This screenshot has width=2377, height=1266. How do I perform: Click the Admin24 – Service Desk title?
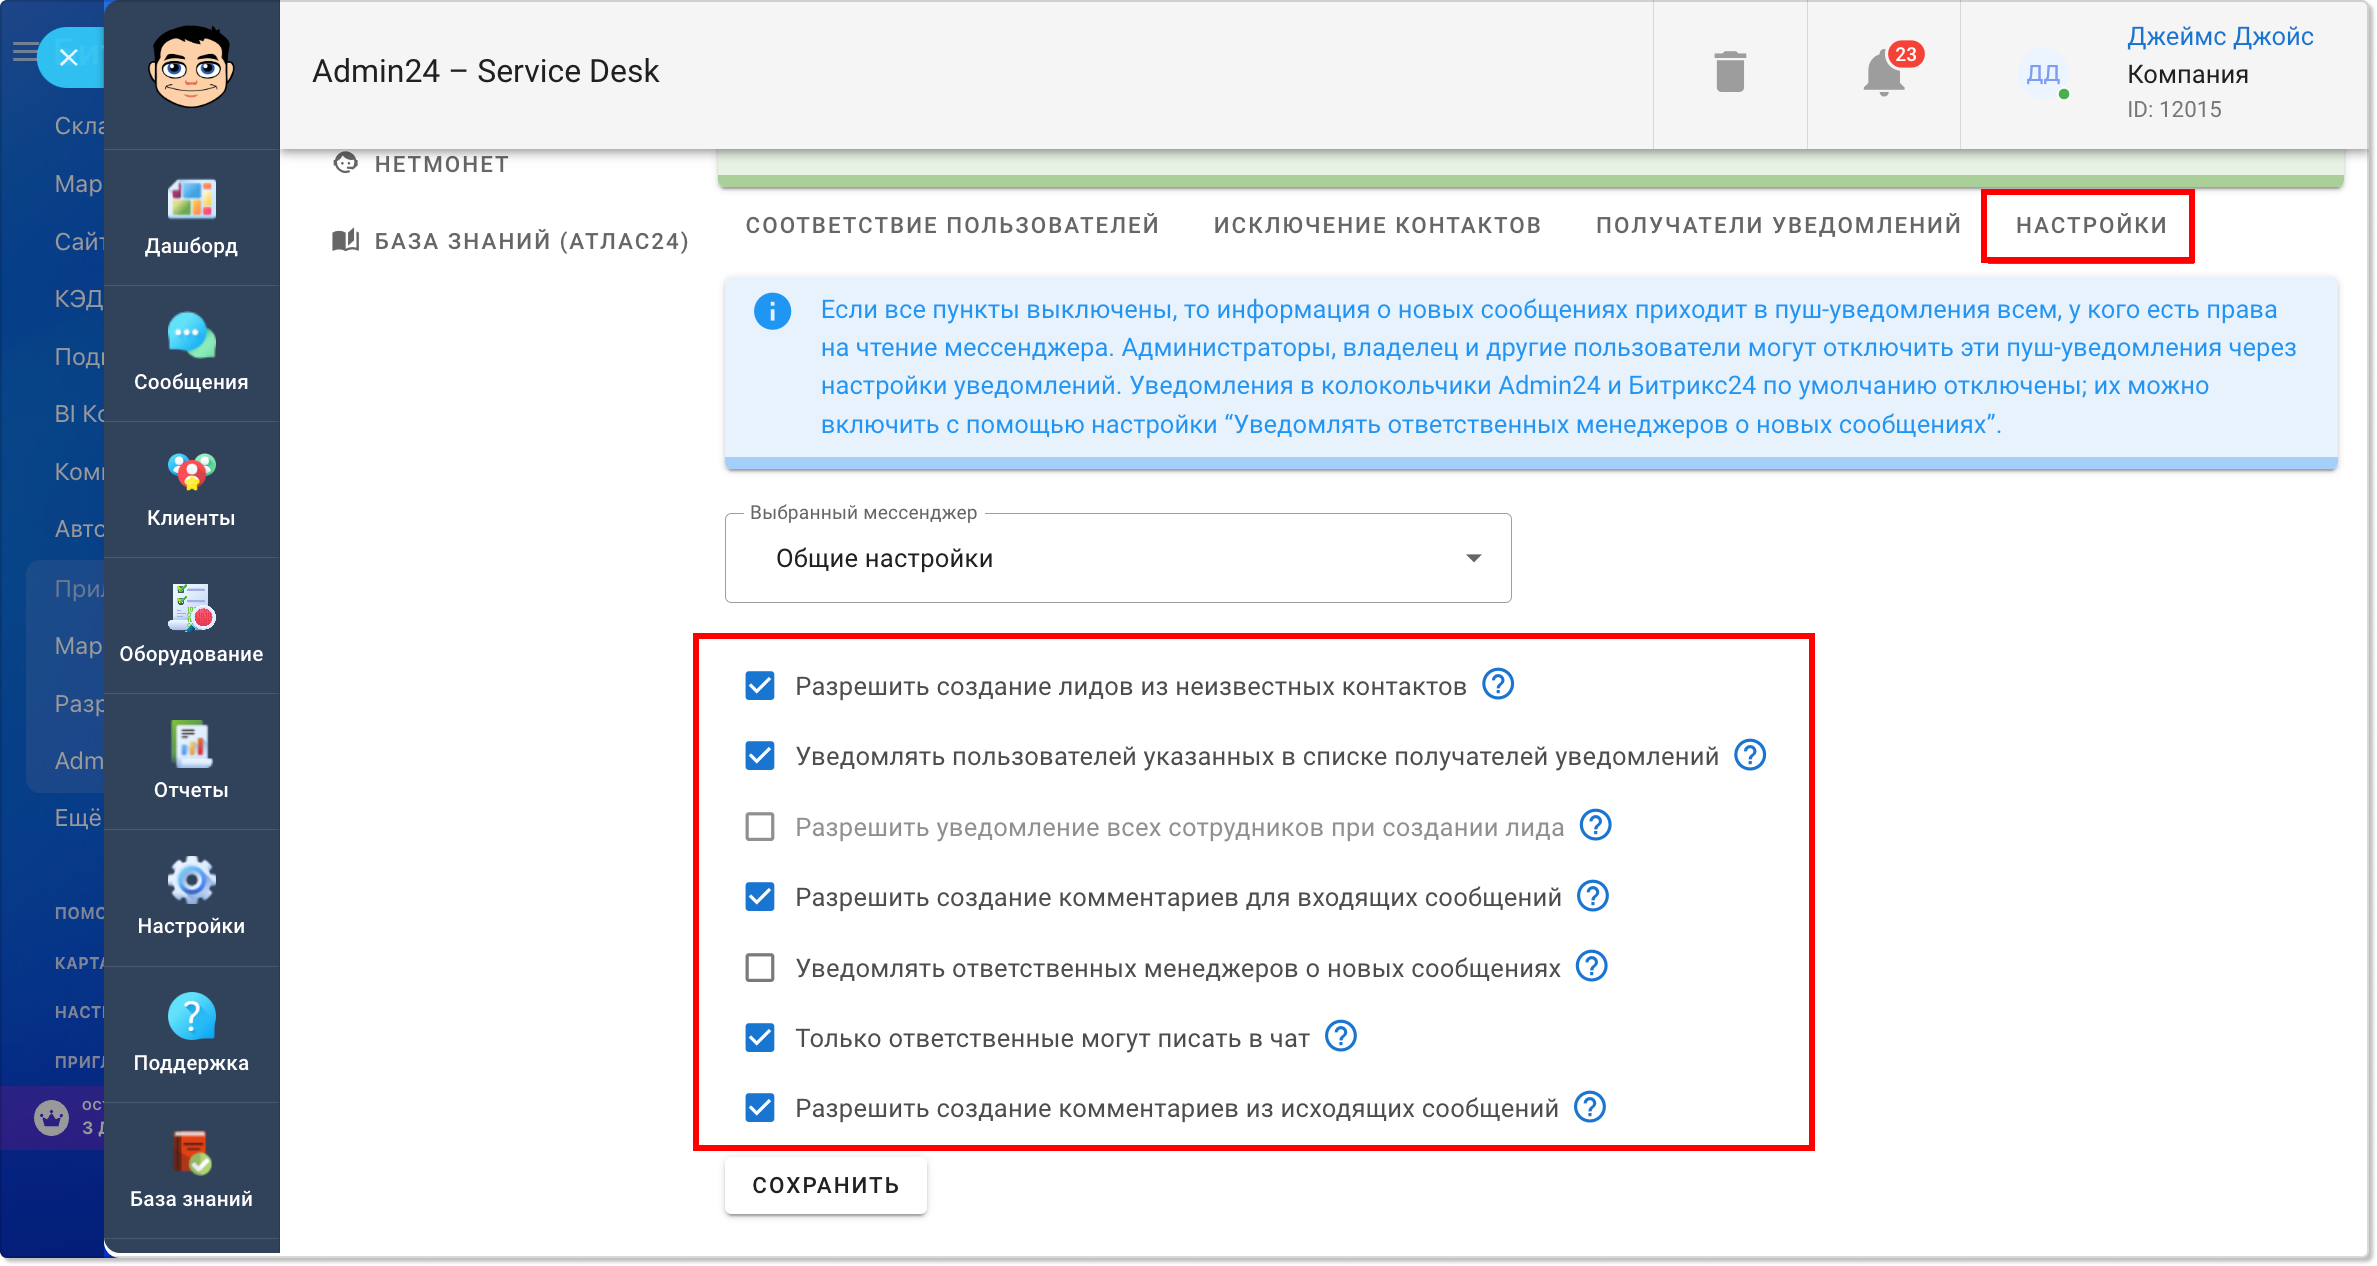click(x=486, y=71)
